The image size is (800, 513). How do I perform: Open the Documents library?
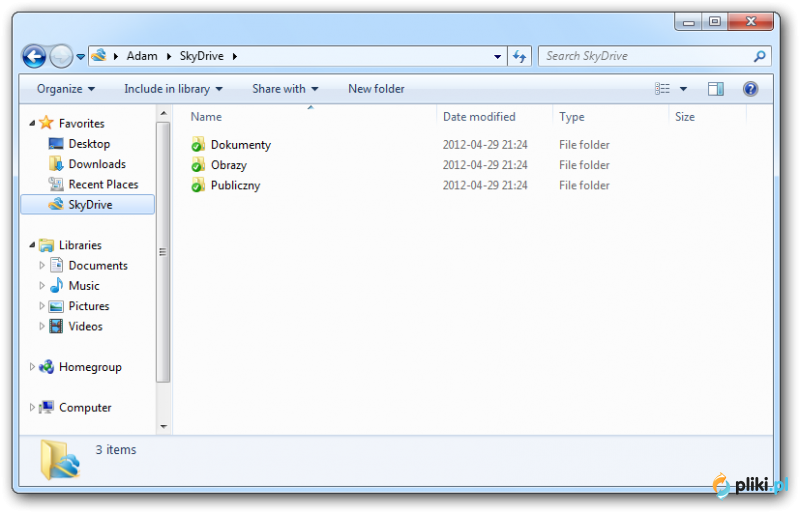(98, 266)
